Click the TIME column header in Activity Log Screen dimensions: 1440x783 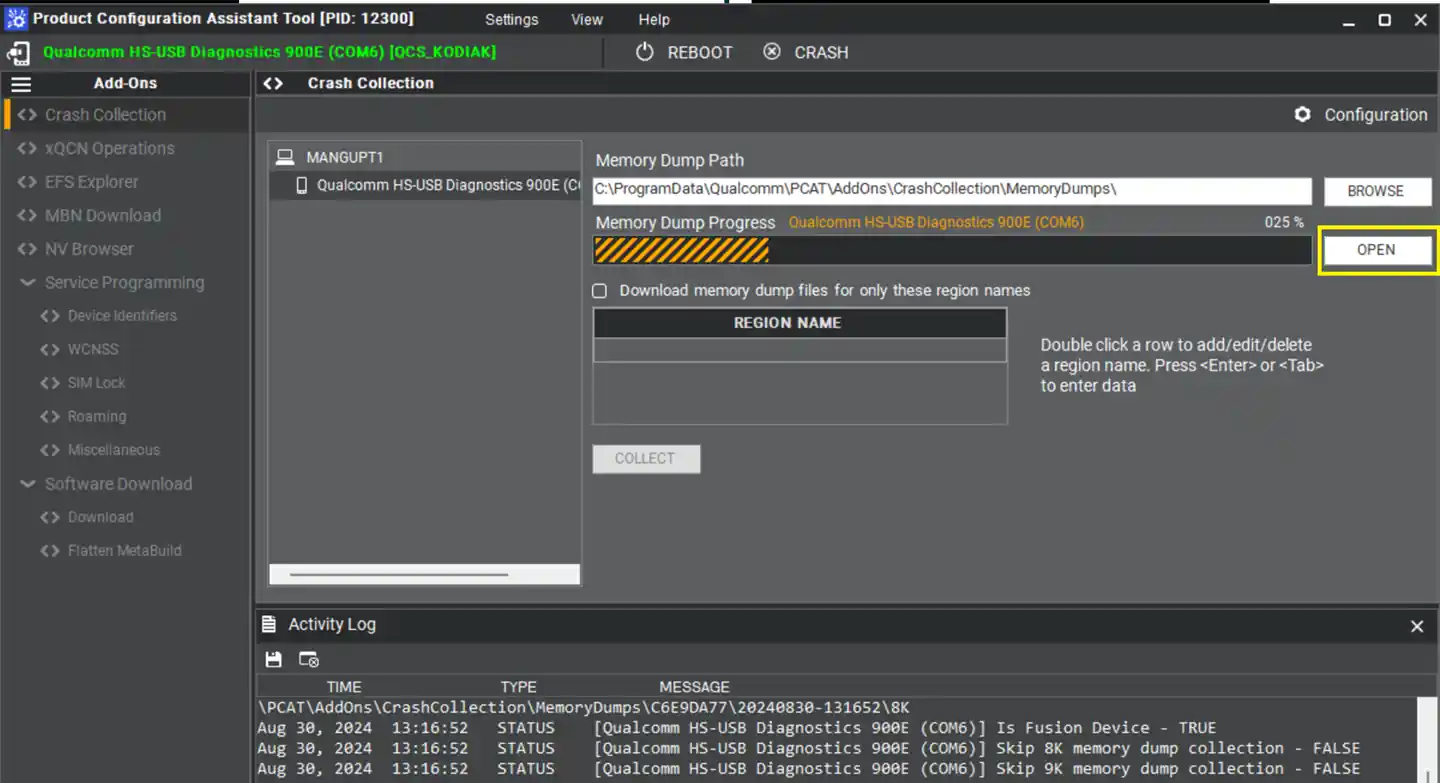[344, 687]
